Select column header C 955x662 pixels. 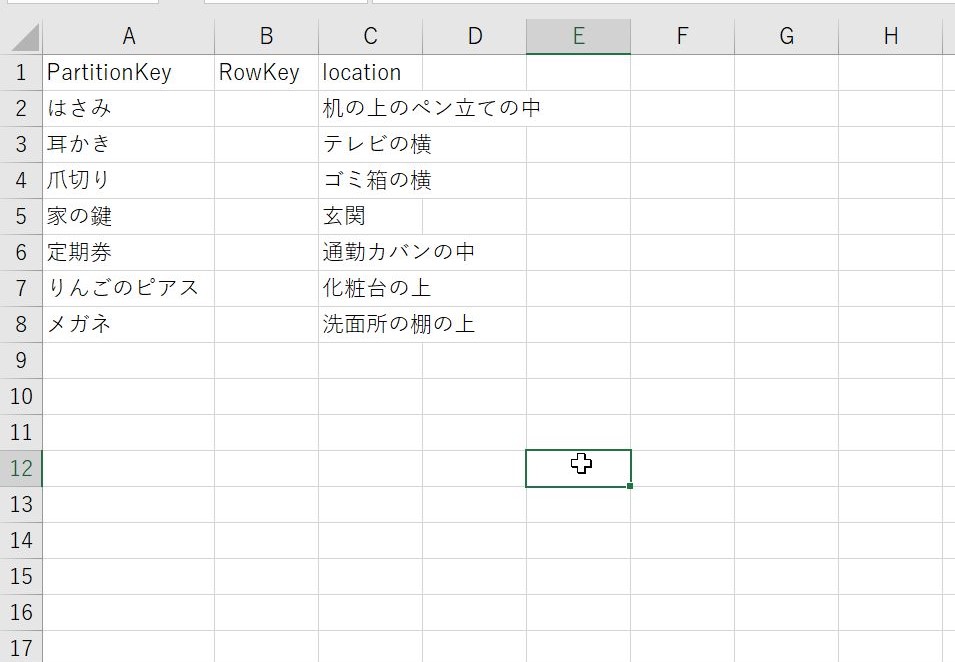pyautogui.click(x=369, y=36)
